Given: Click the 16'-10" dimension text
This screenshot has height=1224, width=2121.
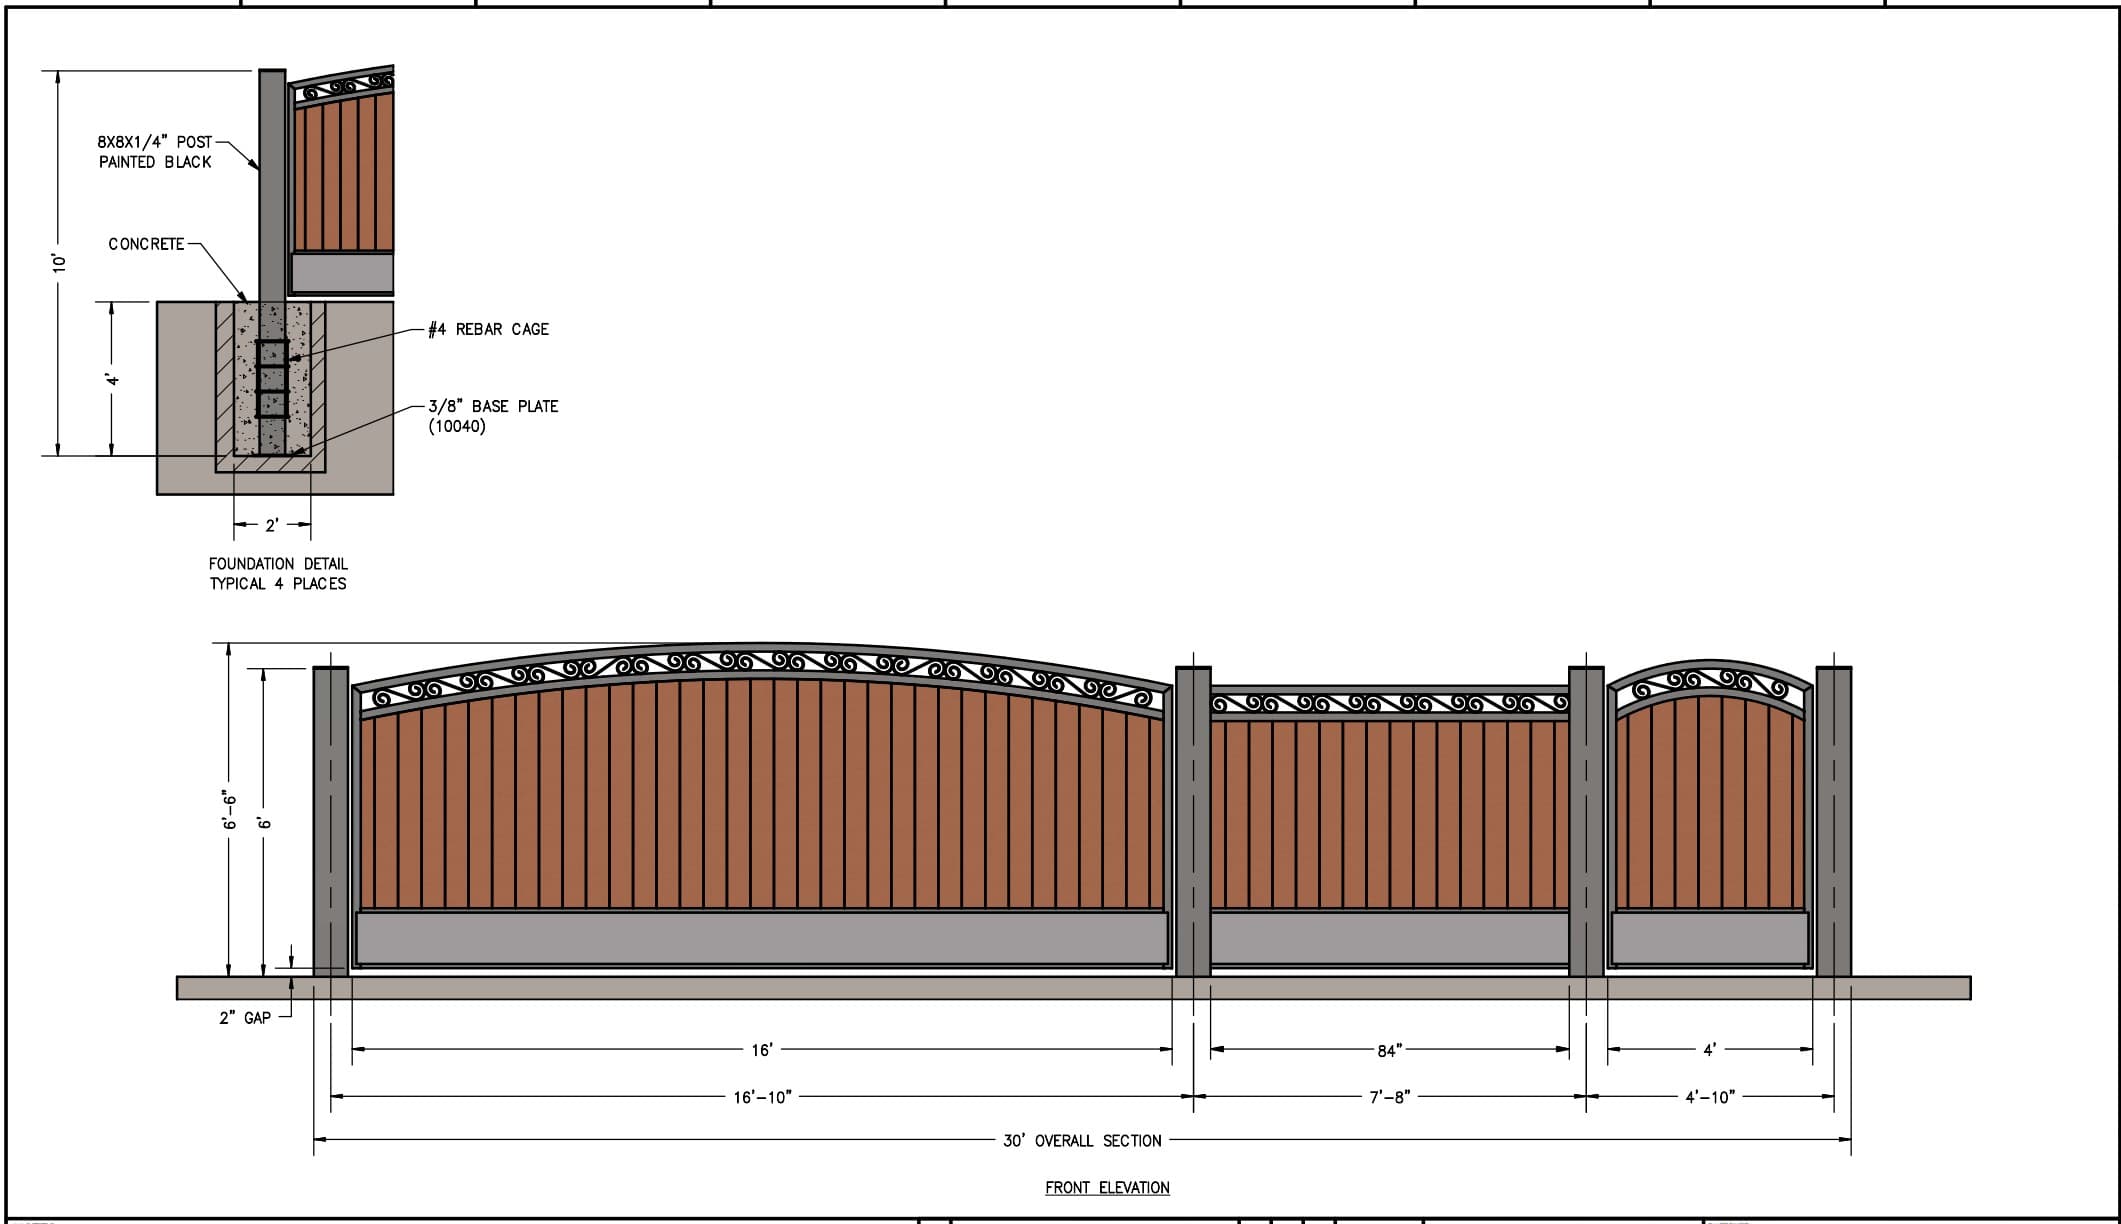Looking at the screenshot, I should click(x=762, y=1097).
